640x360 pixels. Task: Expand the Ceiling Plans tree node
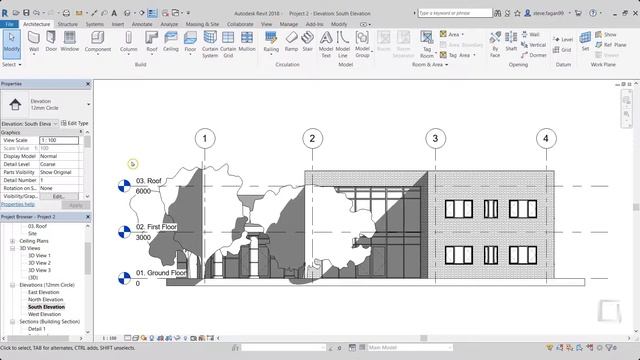(x=13, y=241)
